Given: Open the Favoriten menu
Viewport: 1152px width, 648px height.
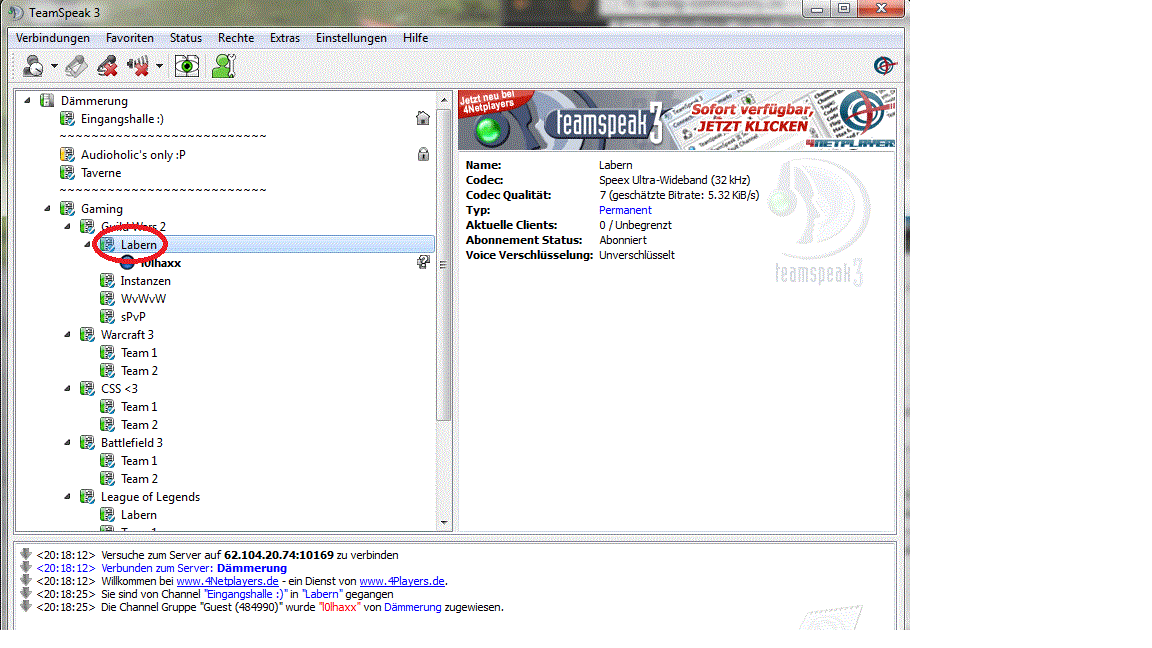Looking at the screenshot, I should 130,38.
